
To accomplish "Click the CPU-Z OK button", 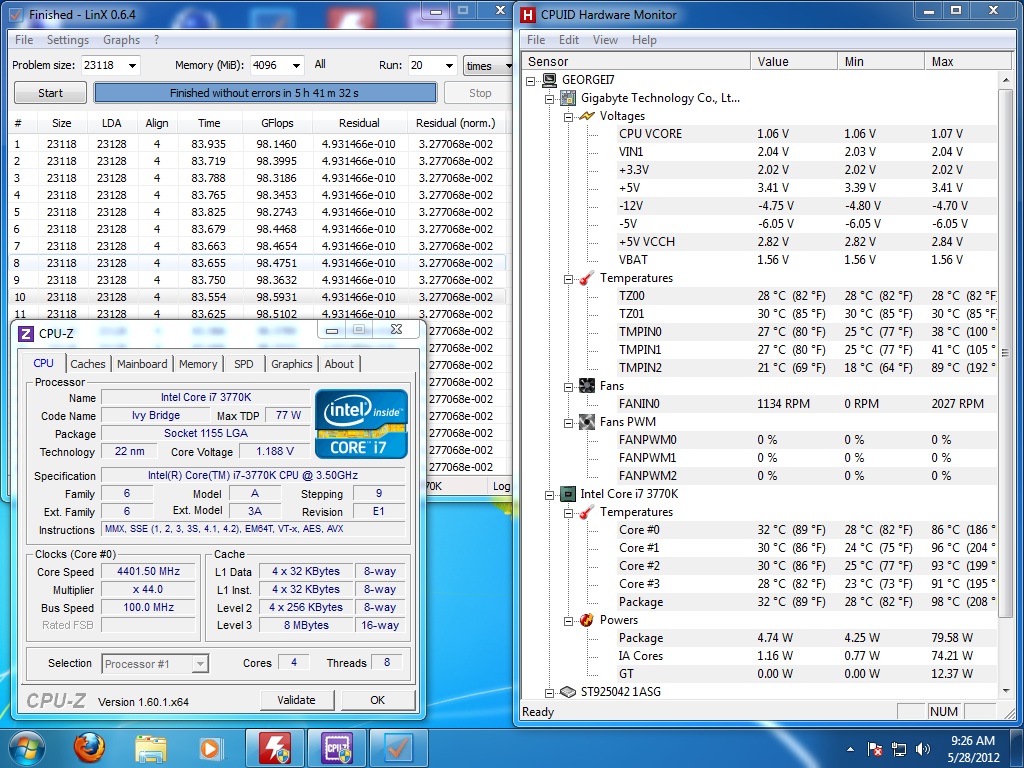I will pyautogui.click(x=377, y=700).
